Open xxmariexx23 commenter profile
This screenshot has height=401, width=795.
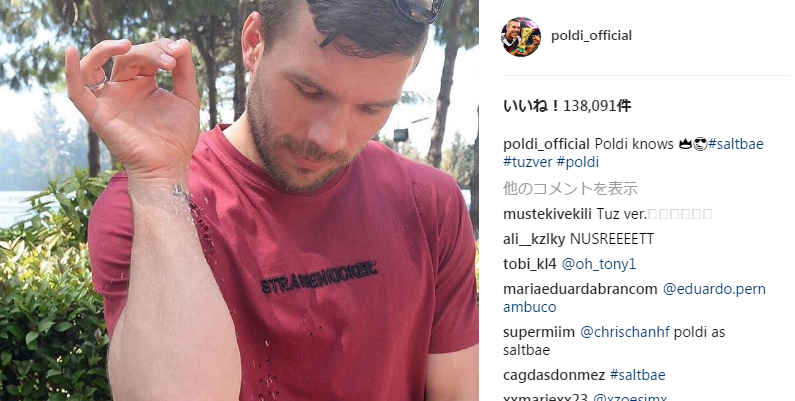[x=546, y=397]
